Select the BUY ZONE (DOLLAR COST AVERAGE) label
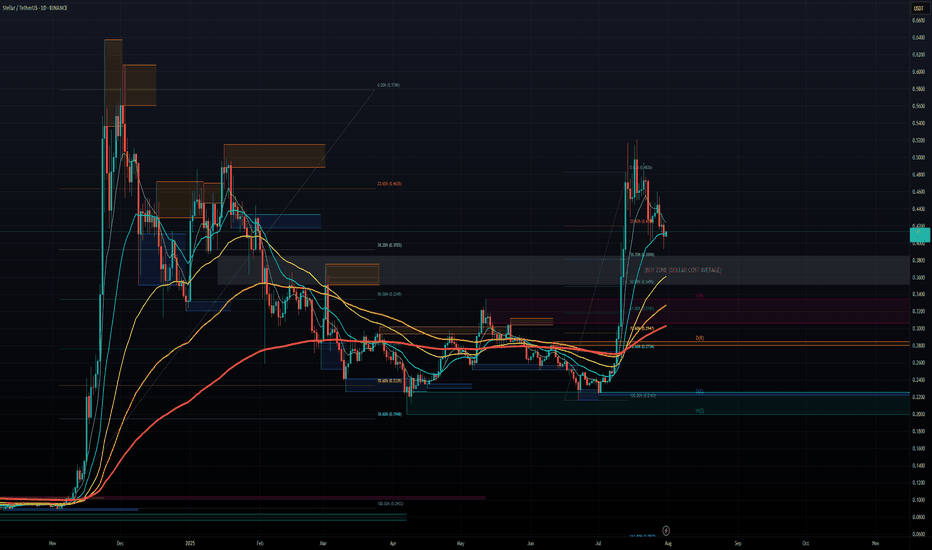Screen dimensions: 932x550 683,271
